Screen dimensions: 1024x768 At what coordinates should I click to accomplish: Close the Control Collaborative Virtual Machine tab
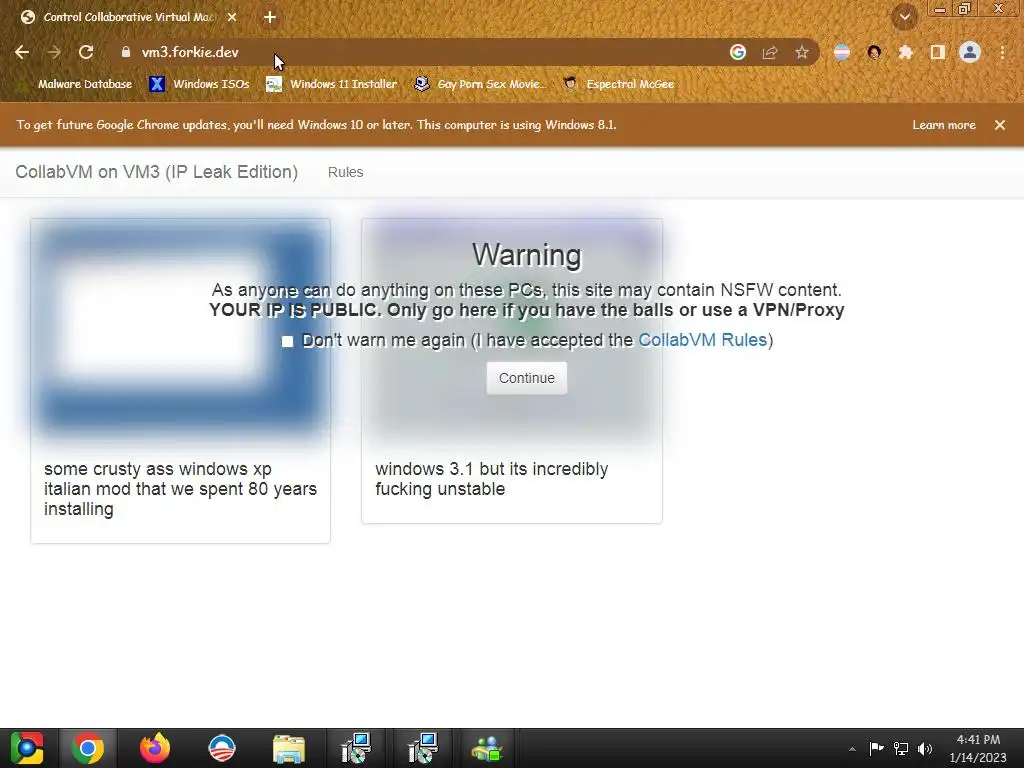point(232,17)
